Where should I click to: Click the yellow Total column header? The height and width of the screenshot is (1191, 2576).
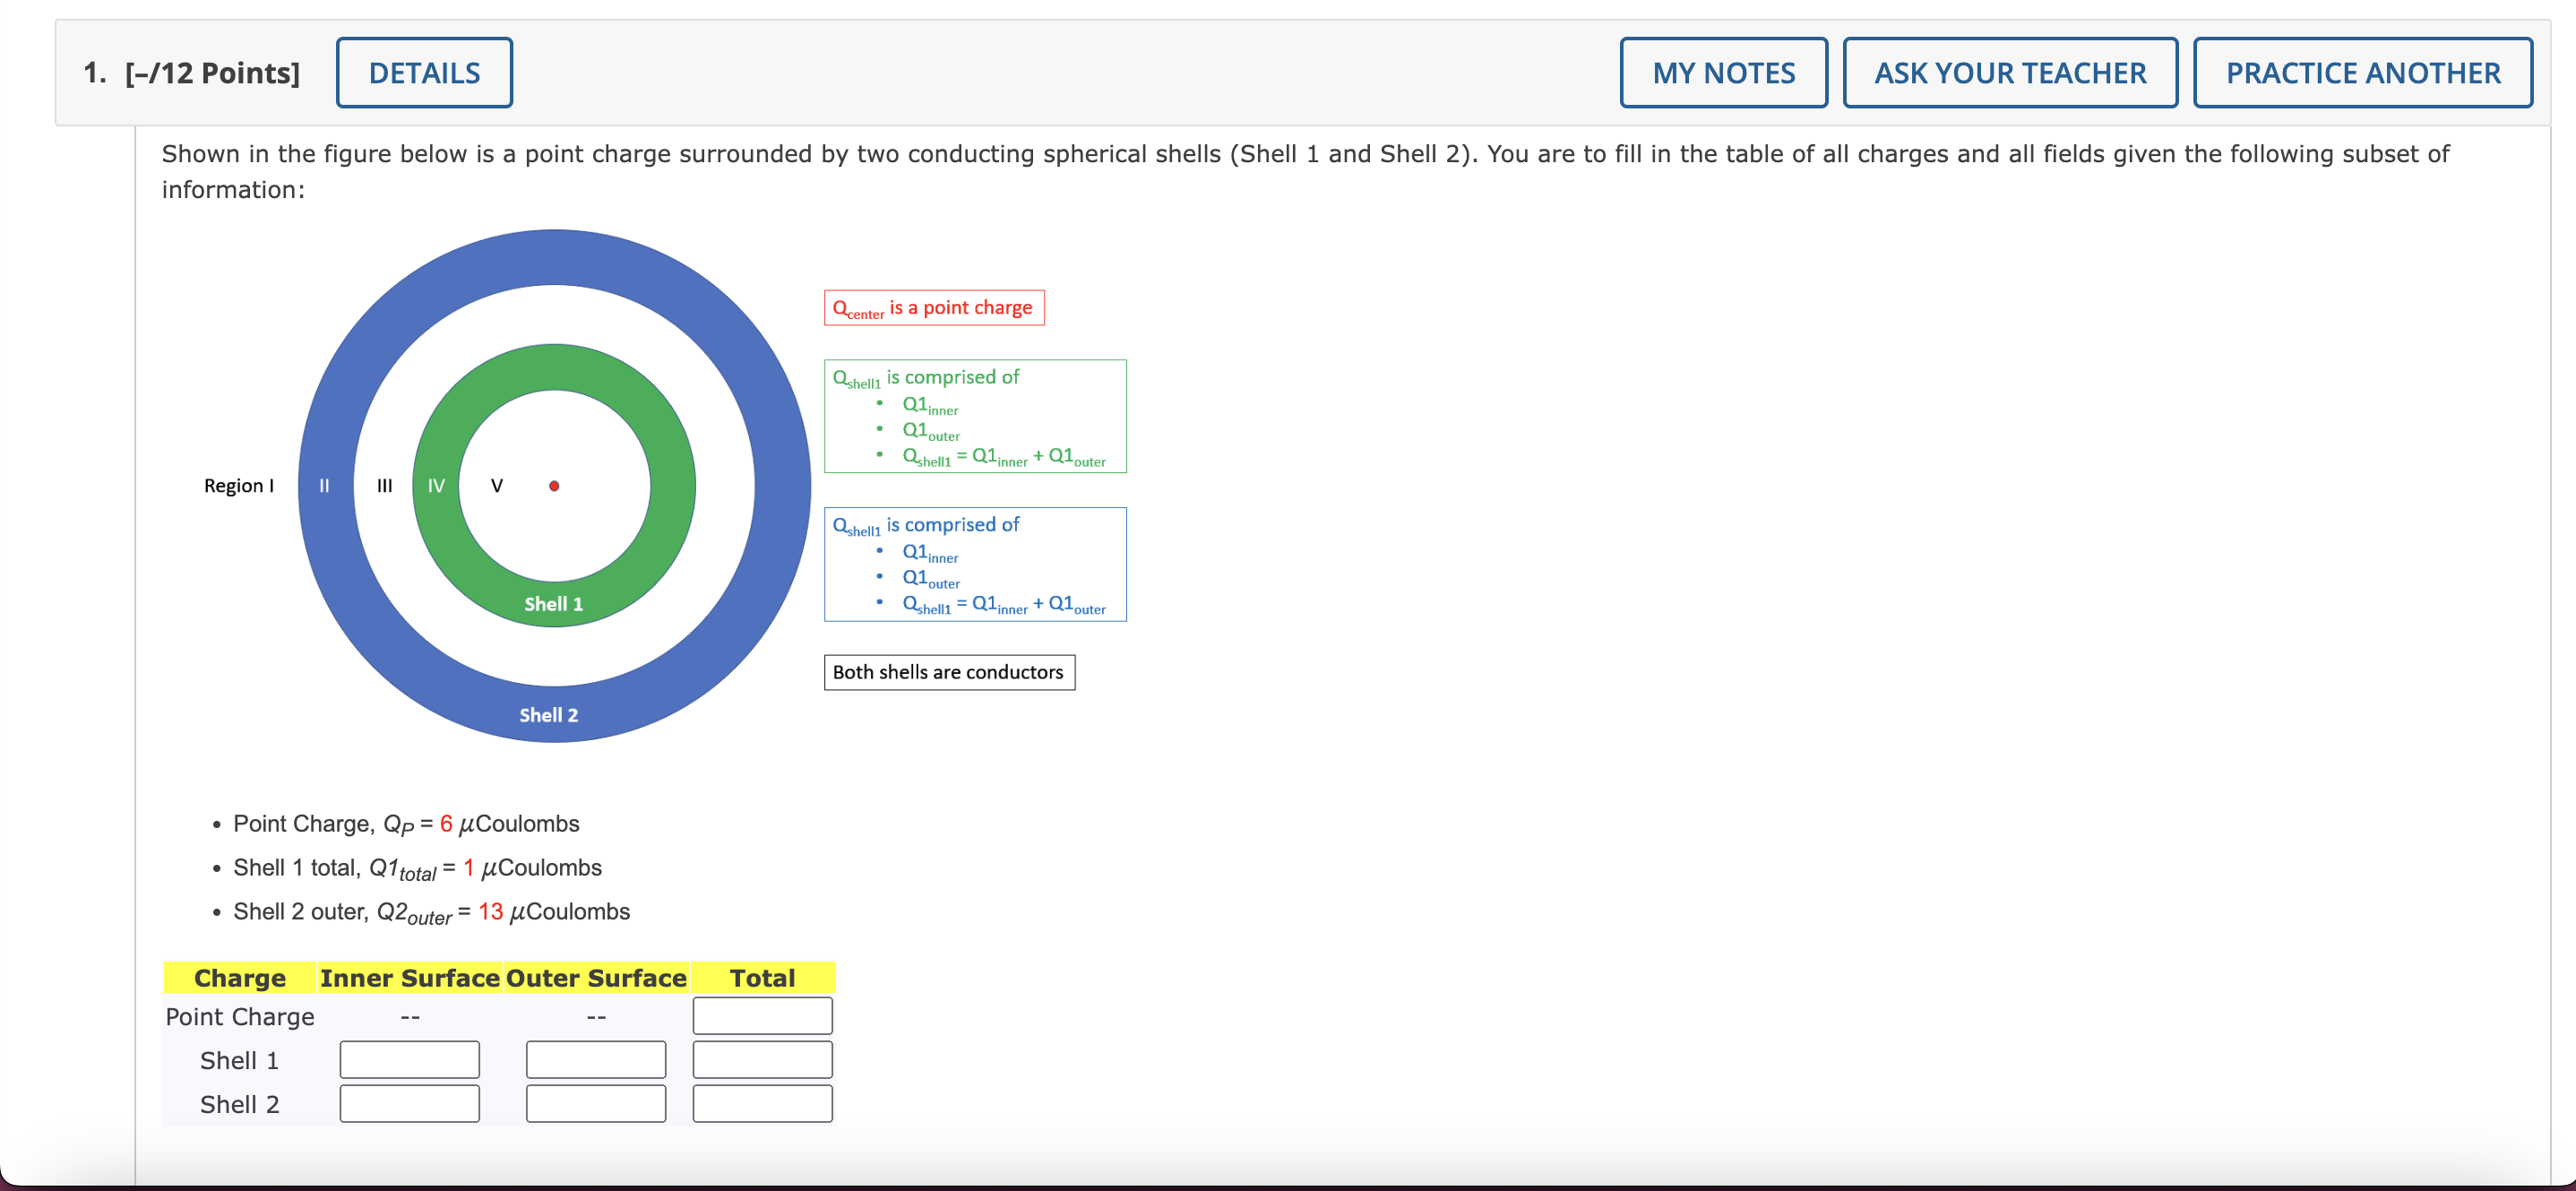[x=762, y=978]
